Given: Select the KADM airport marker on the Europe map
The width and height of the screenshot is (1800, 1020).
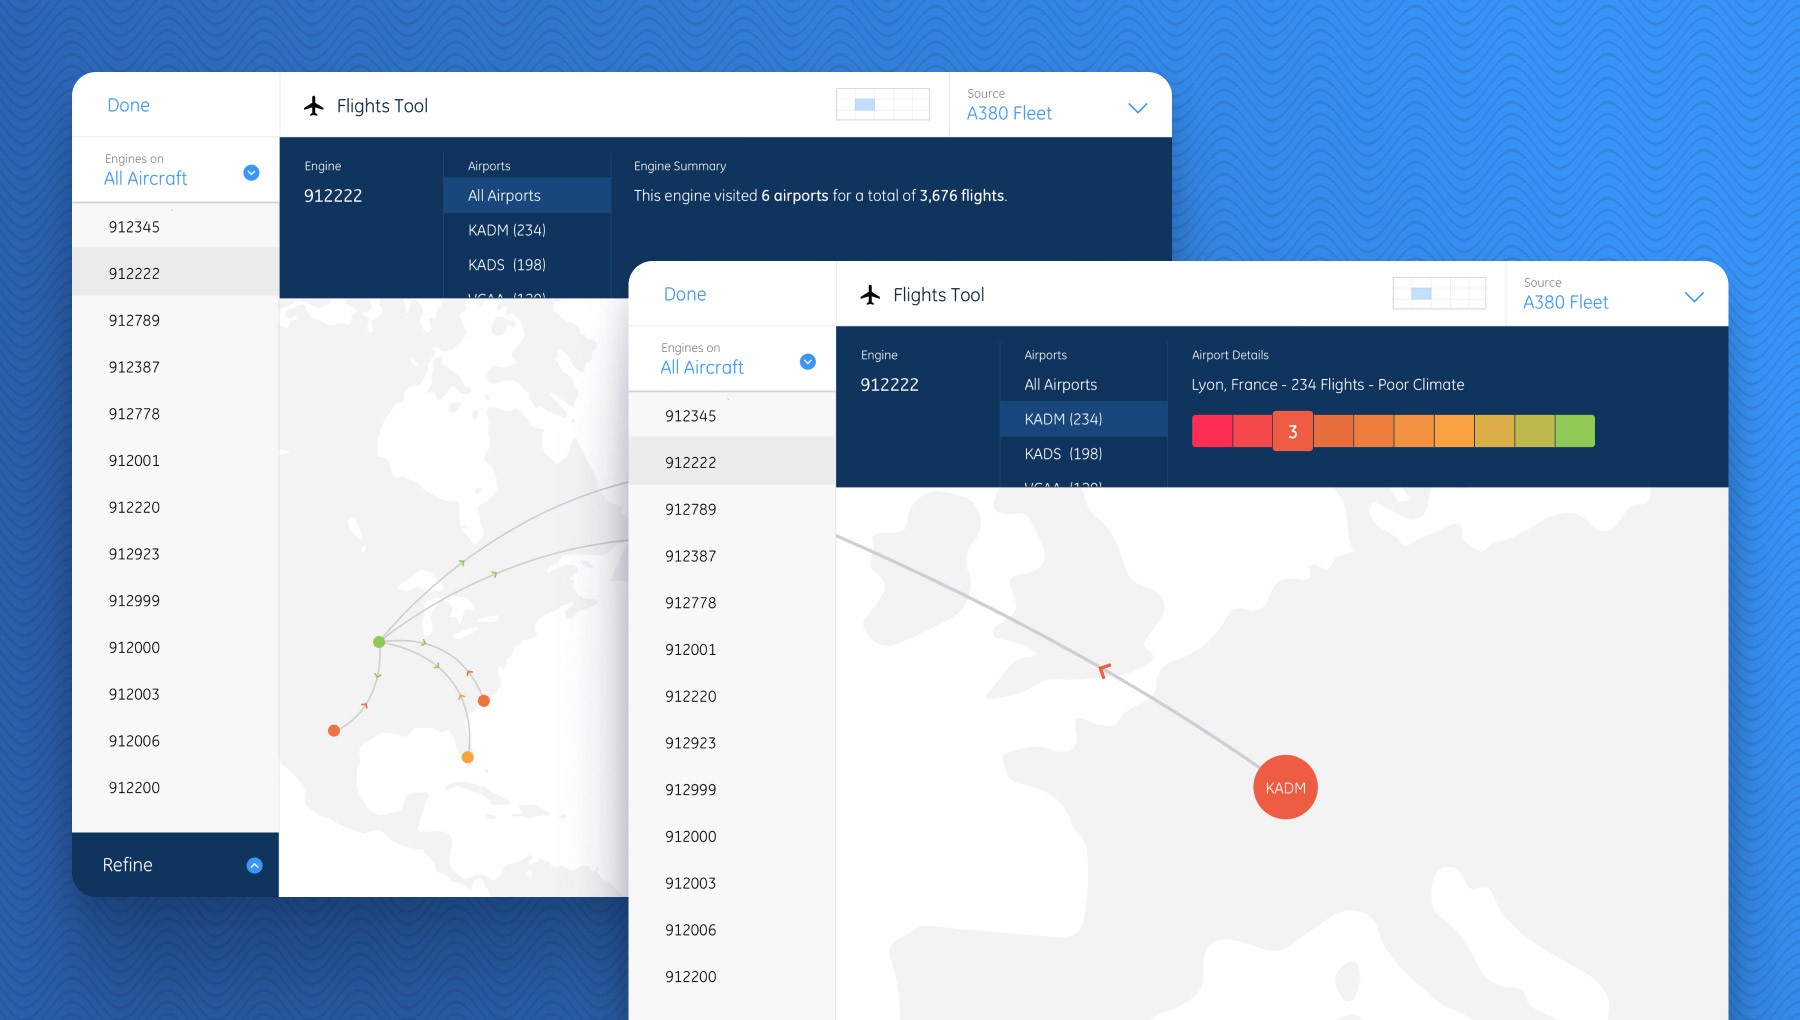Looking at the screenshot, I should coord(1285,787).
